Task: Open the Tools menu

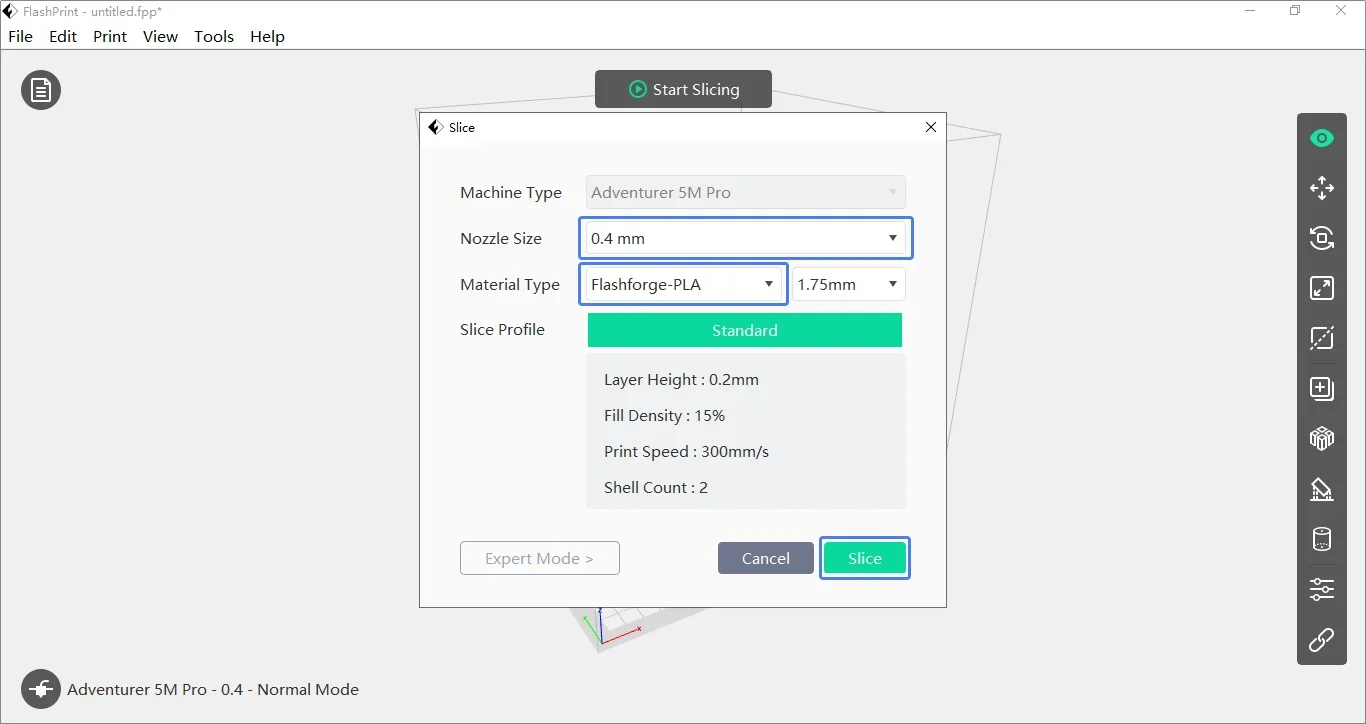Action: coord(213,36)
